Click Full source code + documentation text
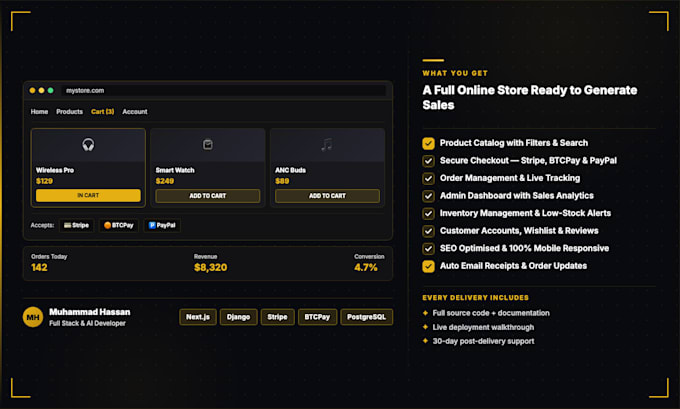This screenshot has height=409, width=680. coord(491,313)
